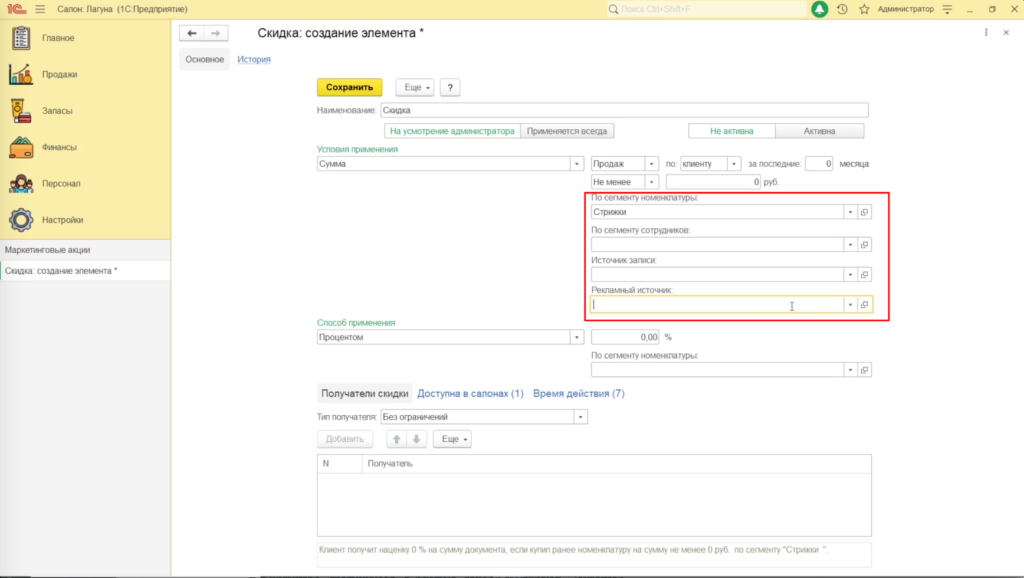Open favorites star icon

pos(864,9)
